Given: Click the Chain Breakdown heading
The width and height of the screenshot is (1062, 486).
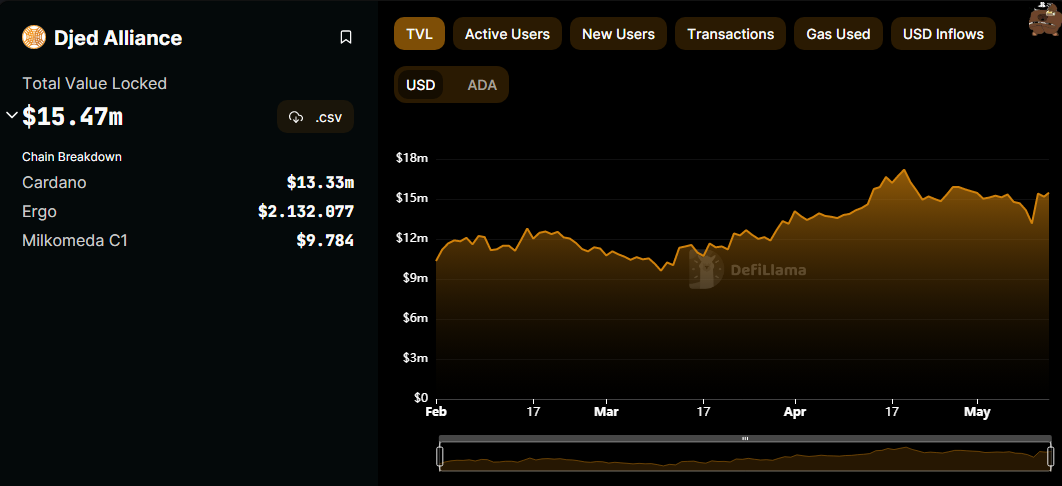Looking at the screenshot, I should [72, 156].
